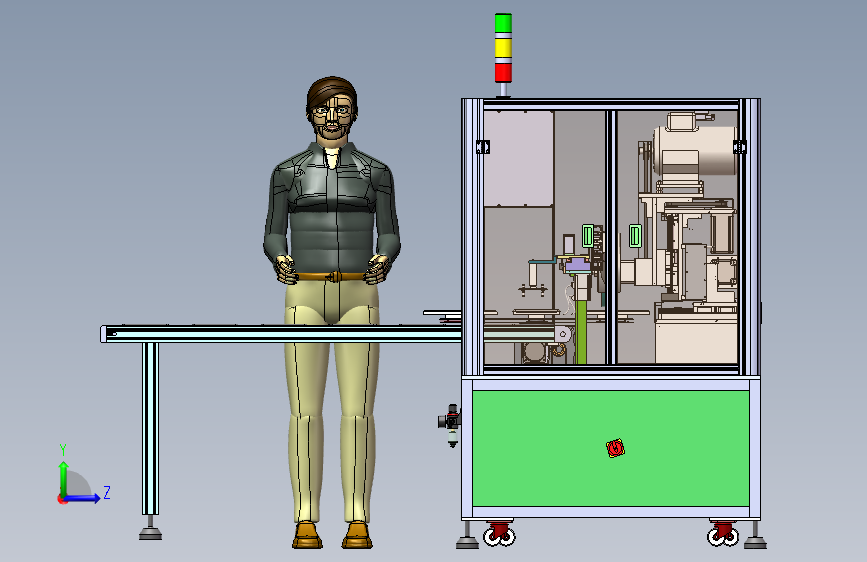Select the green vertical column inside enclosure

(x=581, y=332)
